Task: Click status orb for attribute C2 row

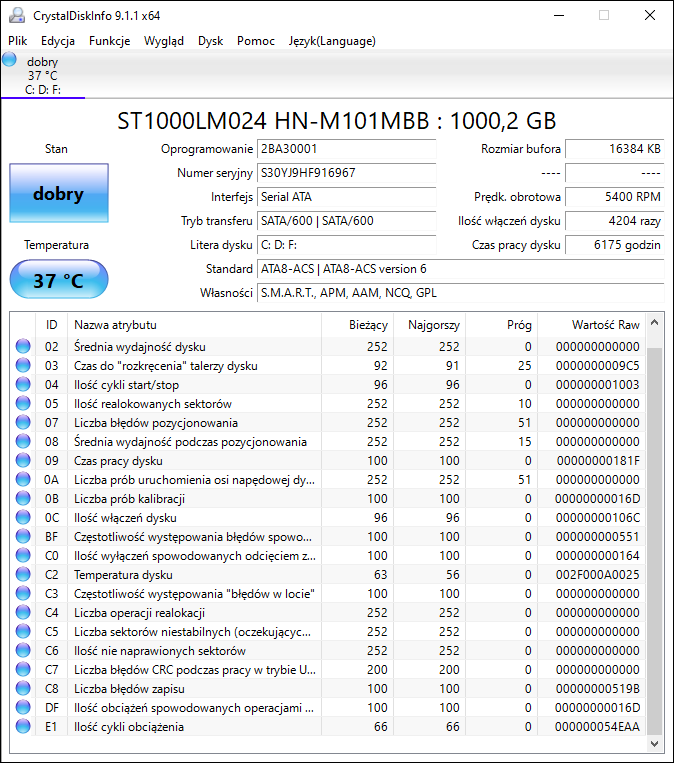Action: (23, 574)
